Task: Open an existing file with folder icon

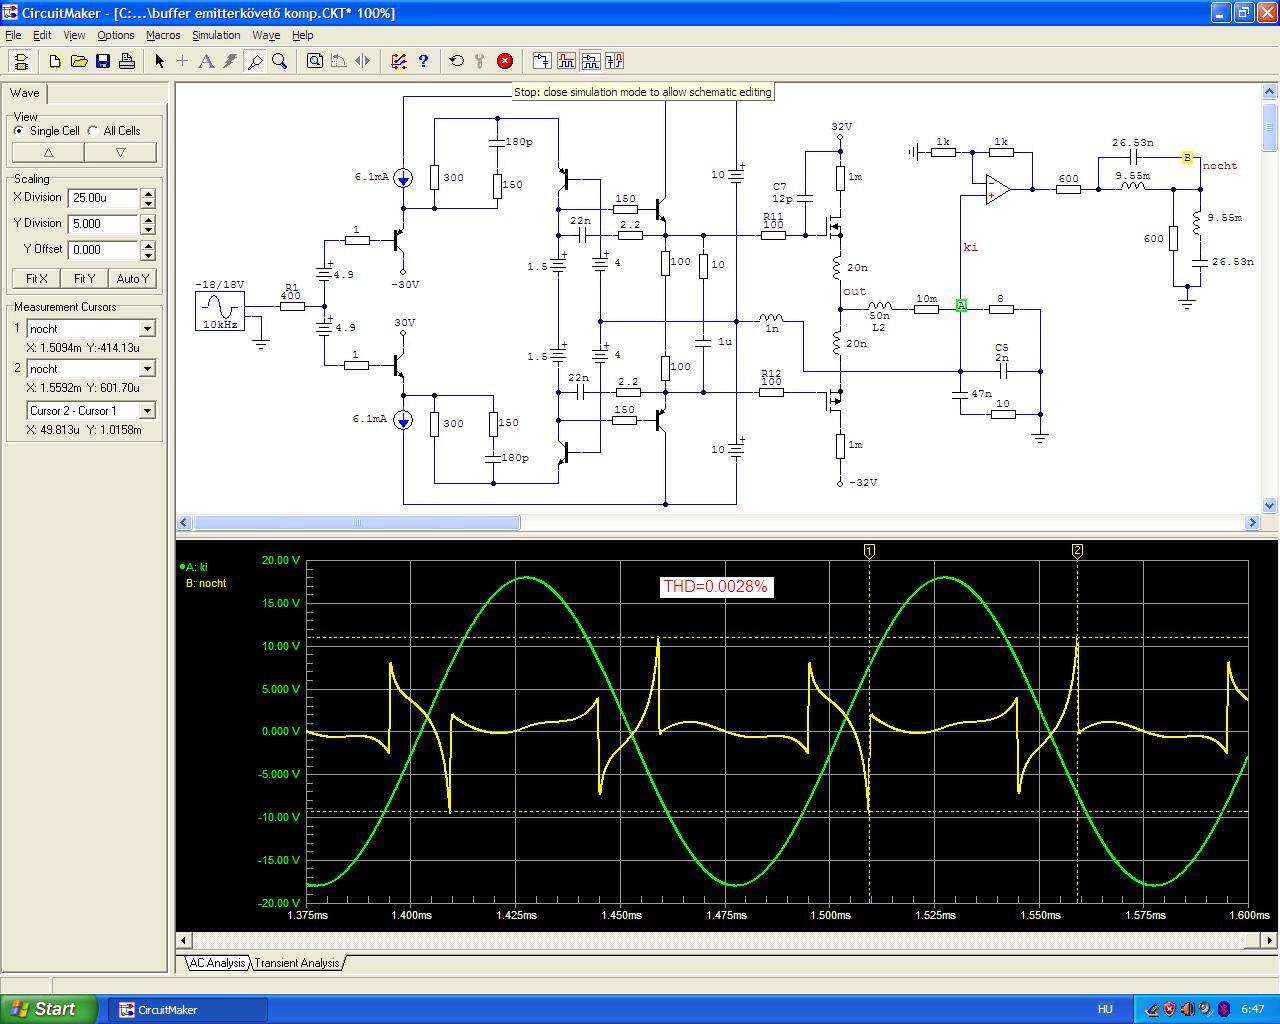Action: [x=79, y=61]
